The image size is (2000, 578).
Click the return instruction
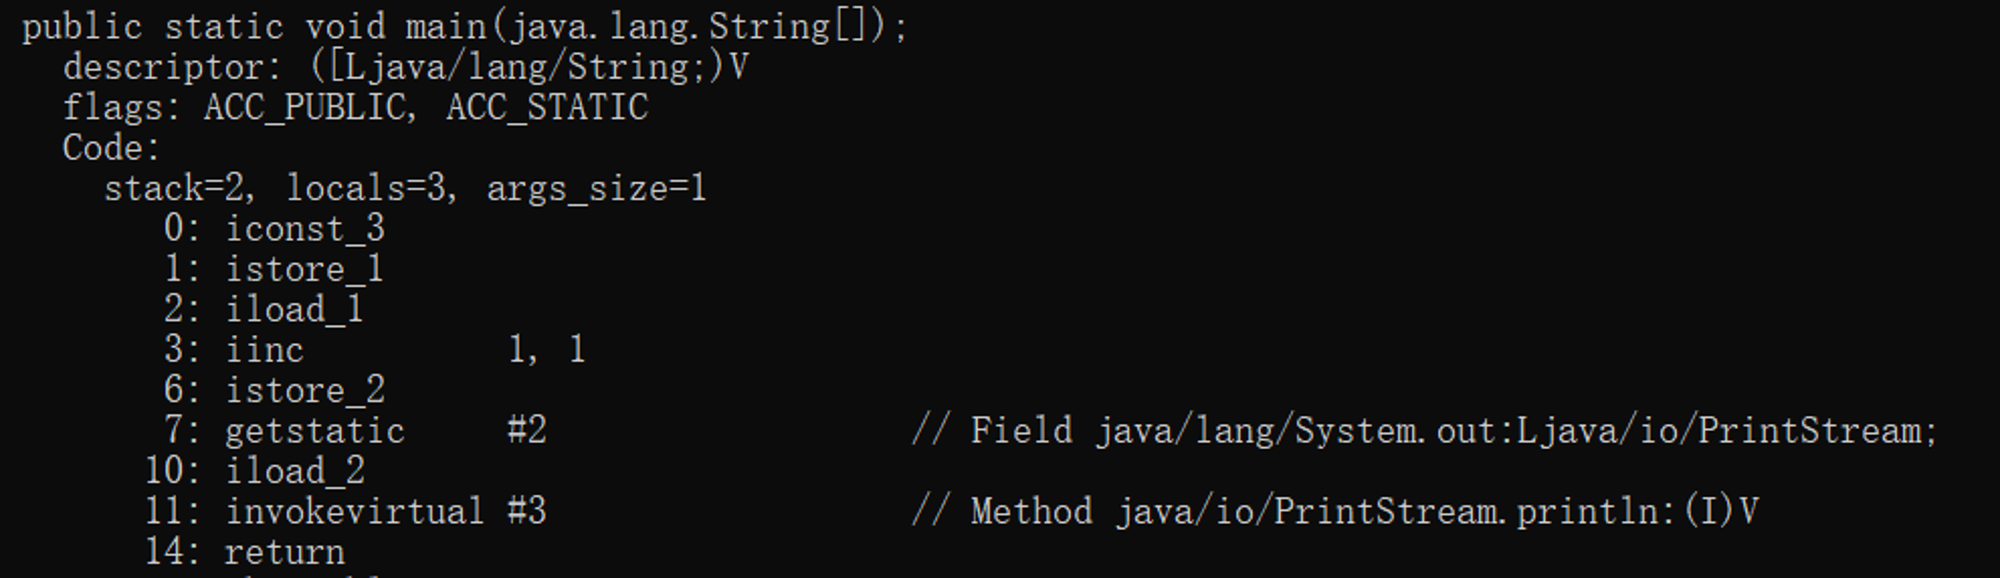pyautogui.click(x=285, y=552)
